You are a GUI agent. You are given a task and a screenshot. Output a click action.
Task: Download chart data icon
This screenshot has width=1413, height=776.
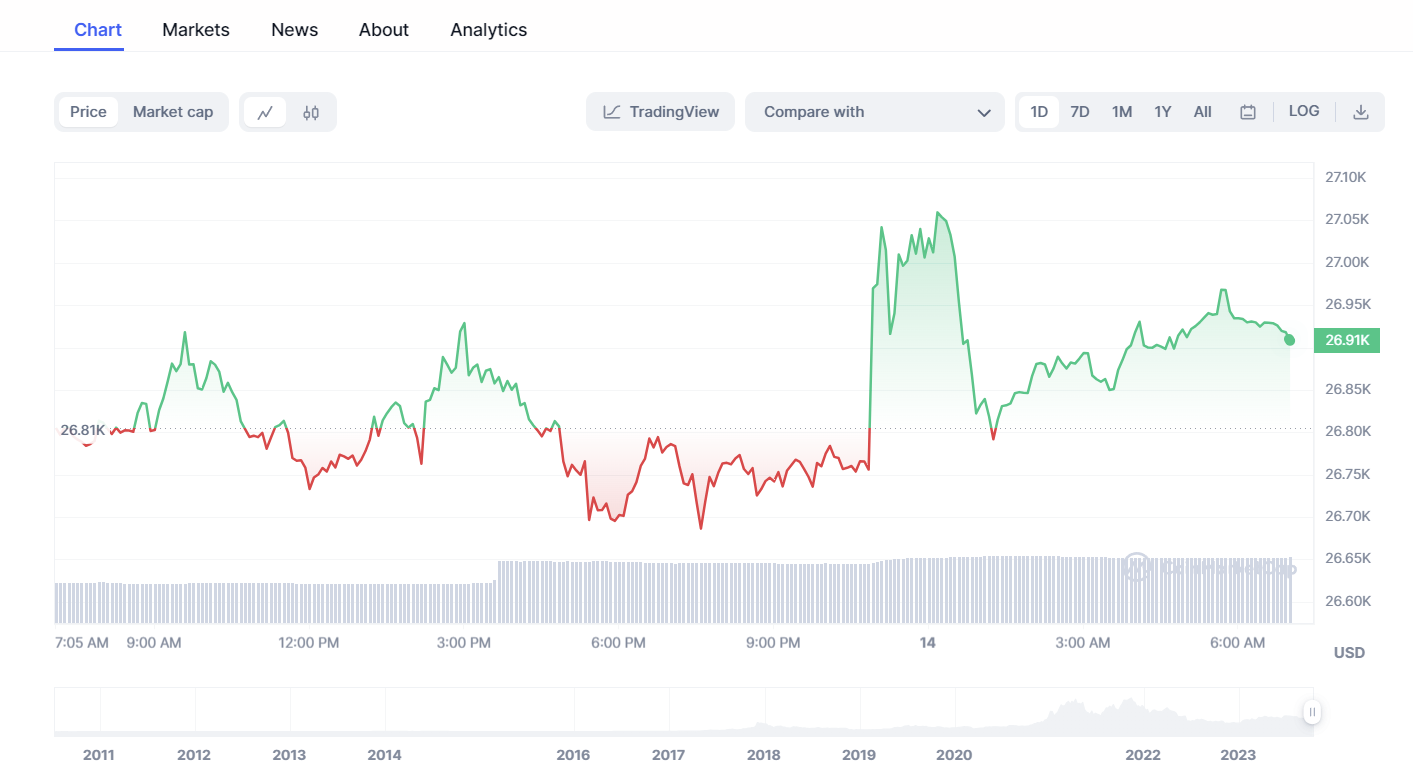(1360, 112)
